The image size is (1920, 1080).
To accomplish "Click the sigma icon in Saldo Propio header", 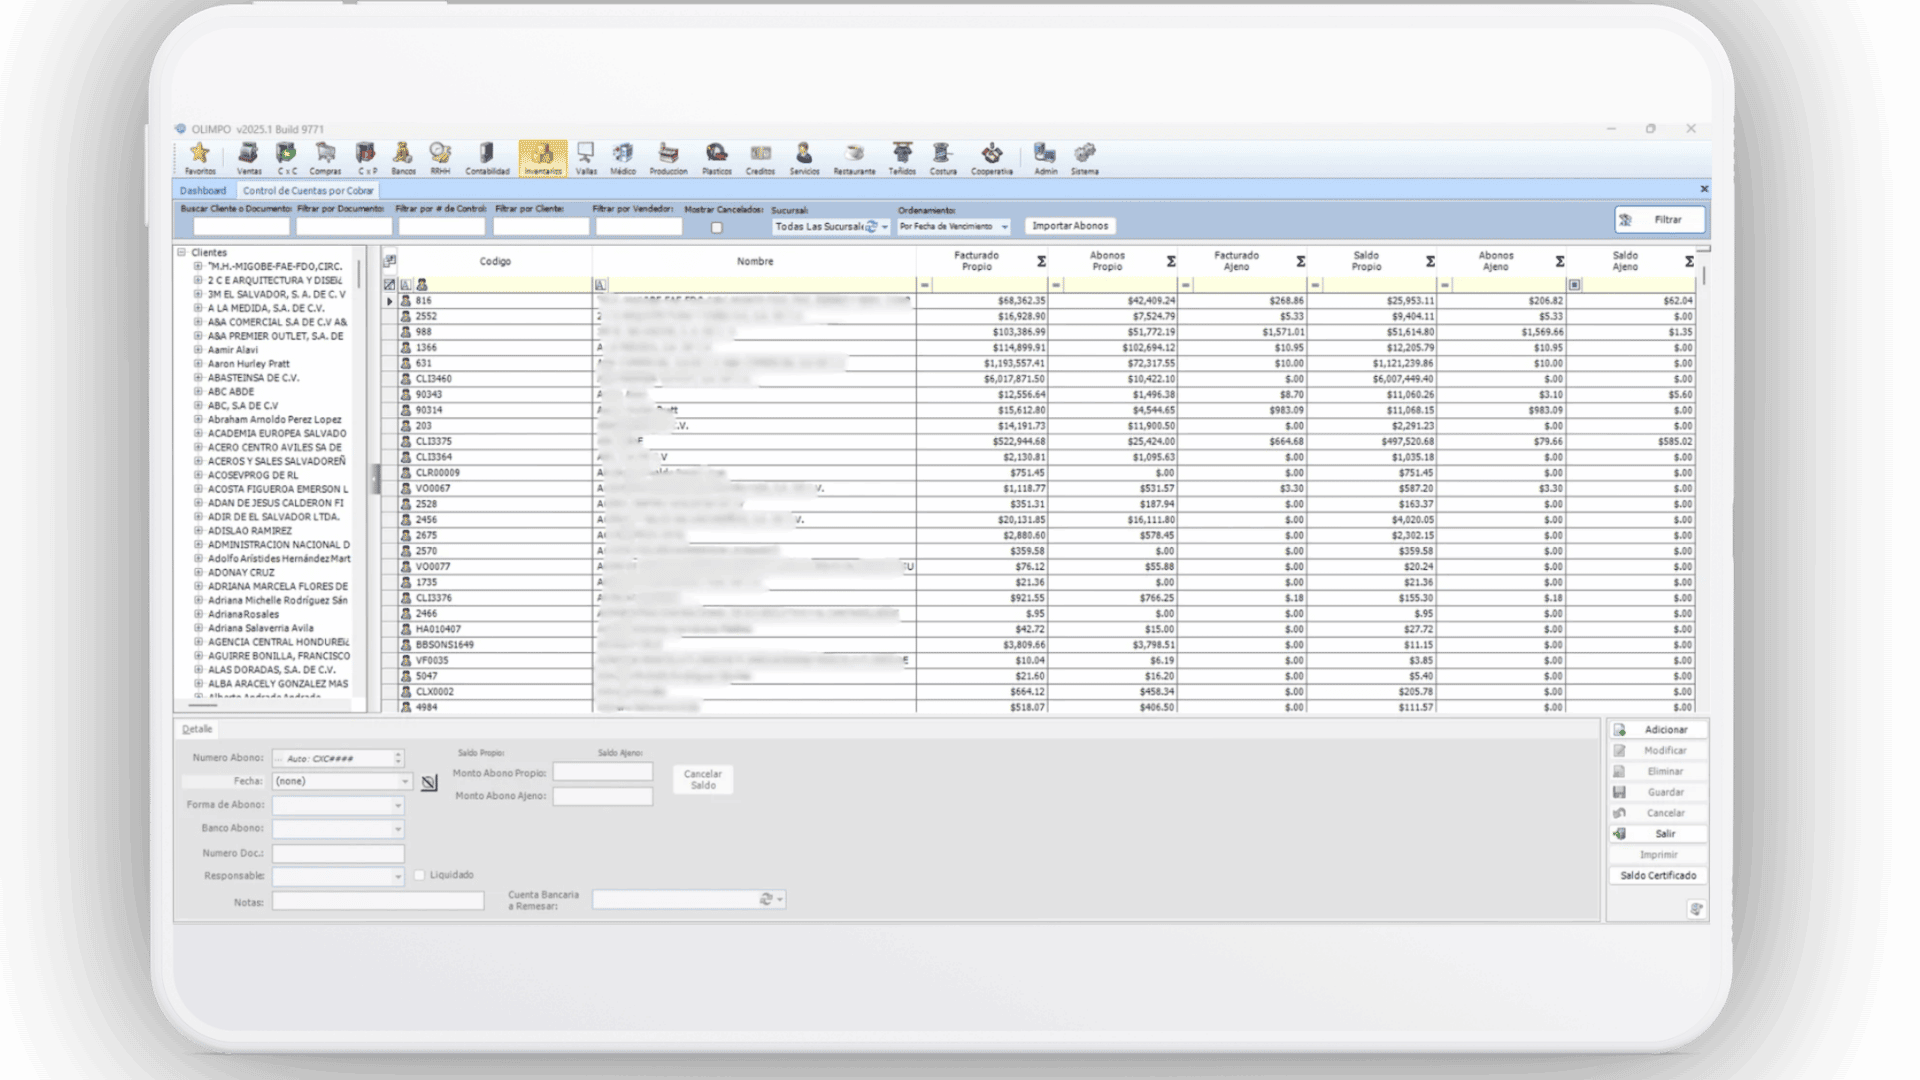I will click(x=1430, y=261).
